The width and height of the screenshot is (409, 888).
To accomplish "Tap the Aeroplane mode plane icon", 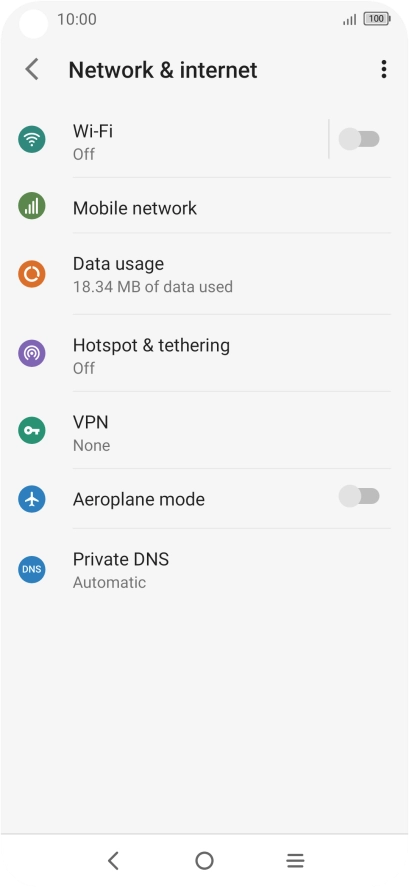I will 32,499.
